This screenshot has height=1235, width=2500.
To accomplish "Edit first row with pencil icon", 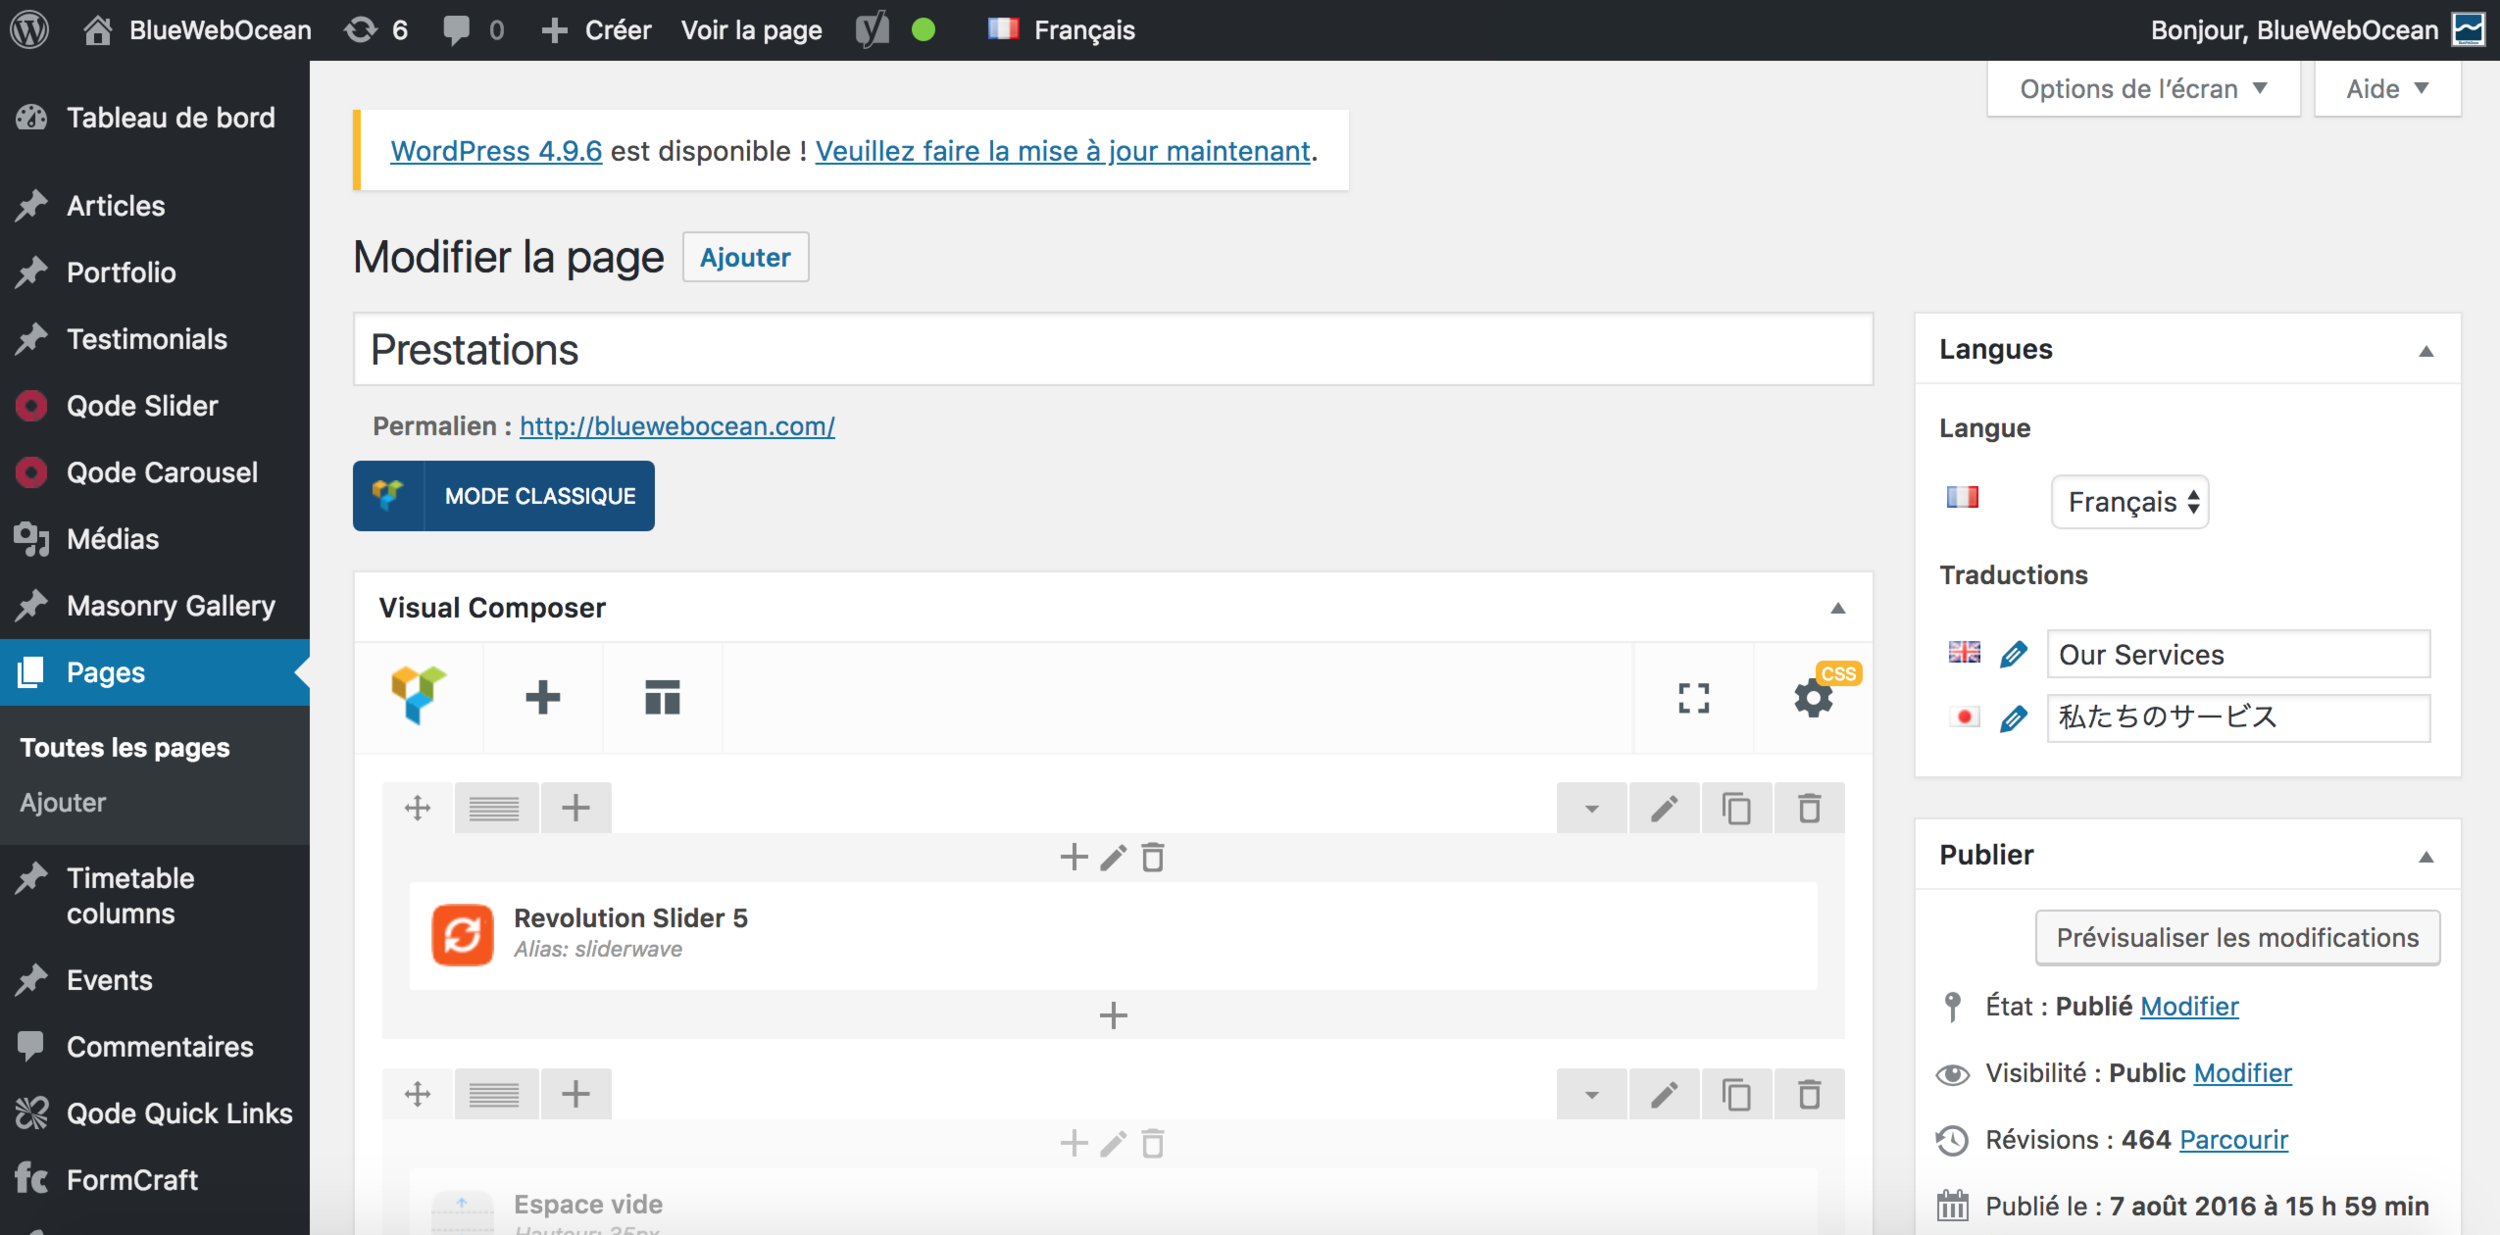I will (x=1663, y=808).
